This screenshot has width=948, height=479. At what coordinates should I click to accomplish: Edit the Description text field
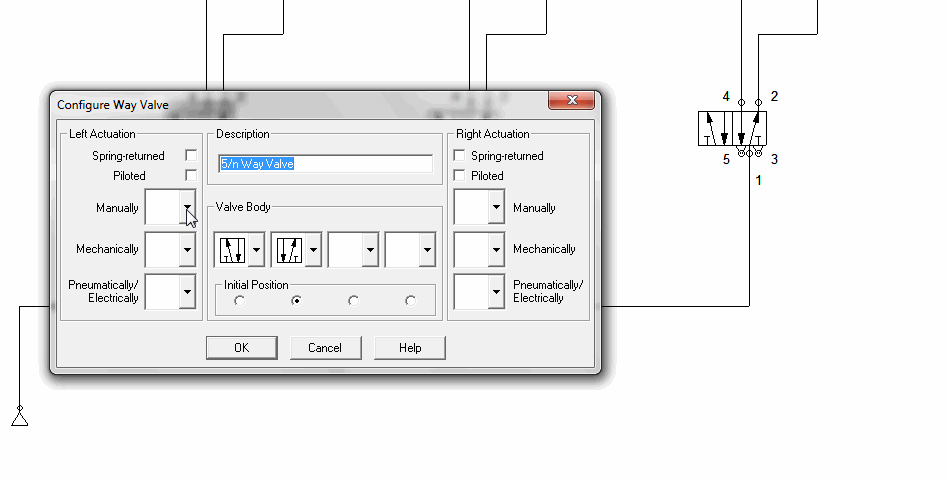coord(326,164)
